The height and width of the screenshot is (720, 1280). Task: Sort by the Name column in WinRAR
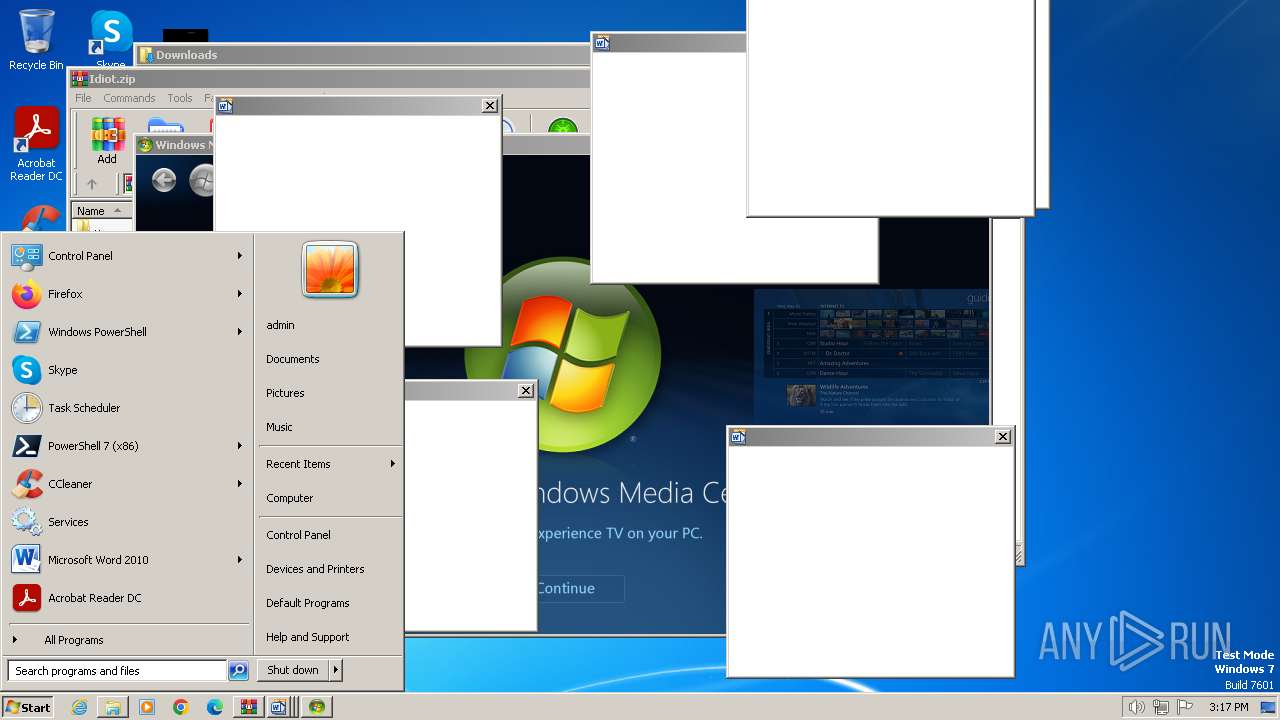pyautogui.click(x=102, y=211)
